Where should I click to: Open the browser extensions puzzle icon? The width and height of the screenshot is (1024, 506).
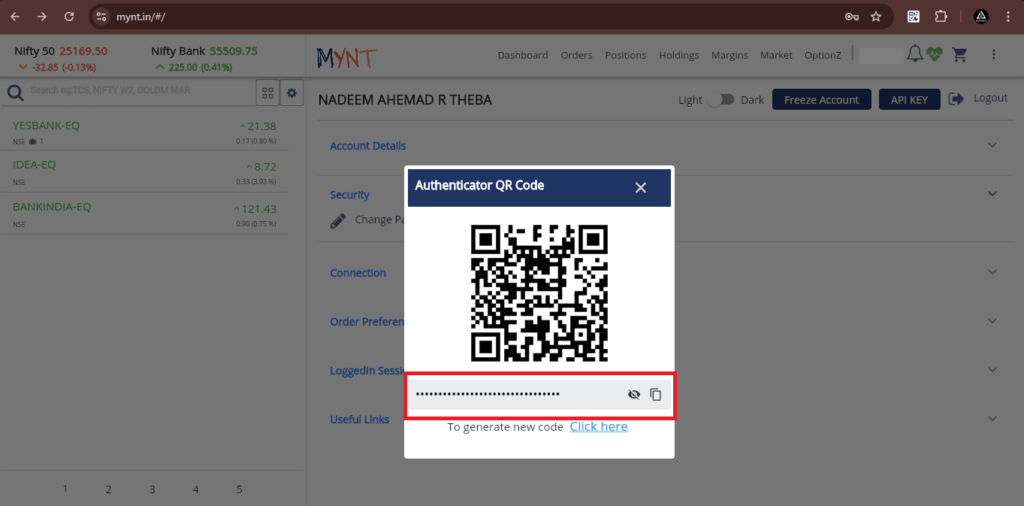coord(940,17)
